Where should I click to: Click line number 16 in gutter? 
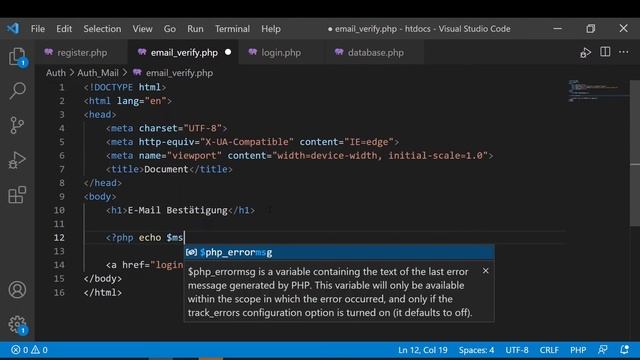coord(59,292)
